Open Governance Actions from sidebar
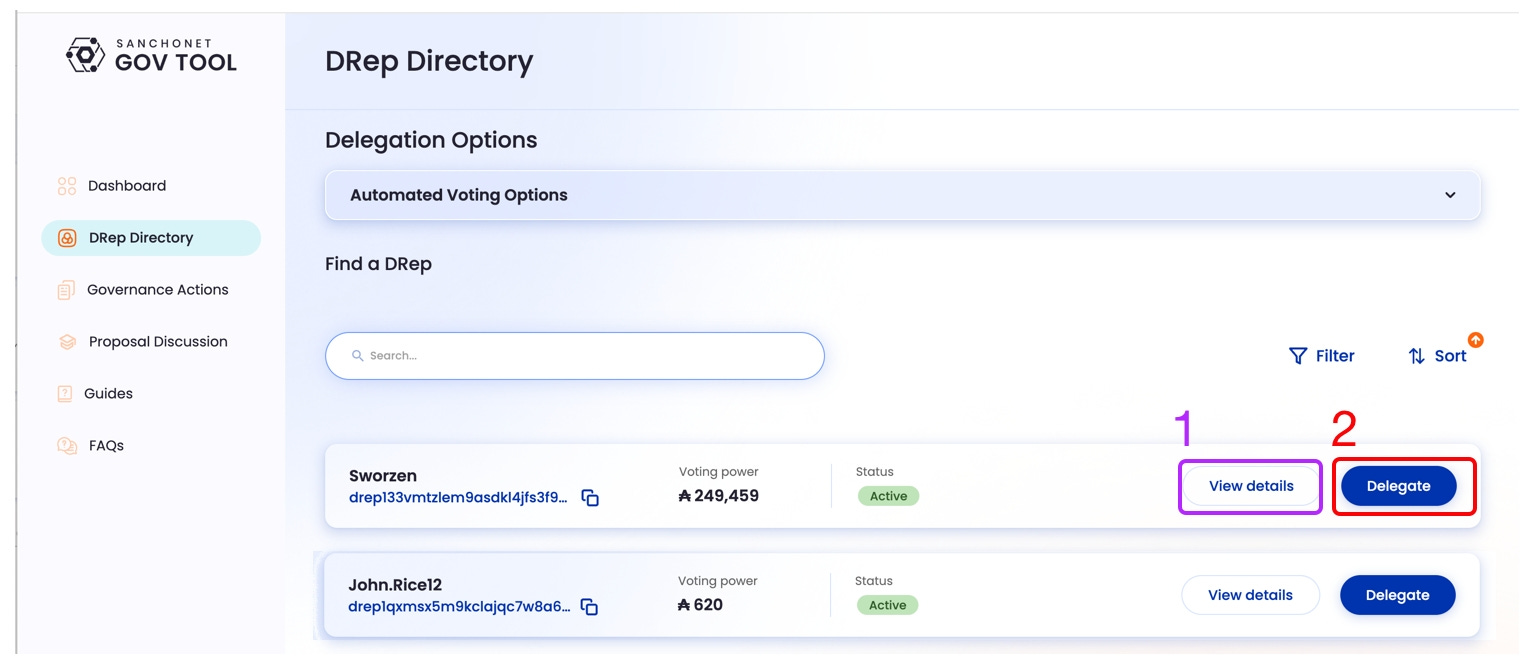The height and width of the screenshot is (669, 1532). (x=157, y=290)
